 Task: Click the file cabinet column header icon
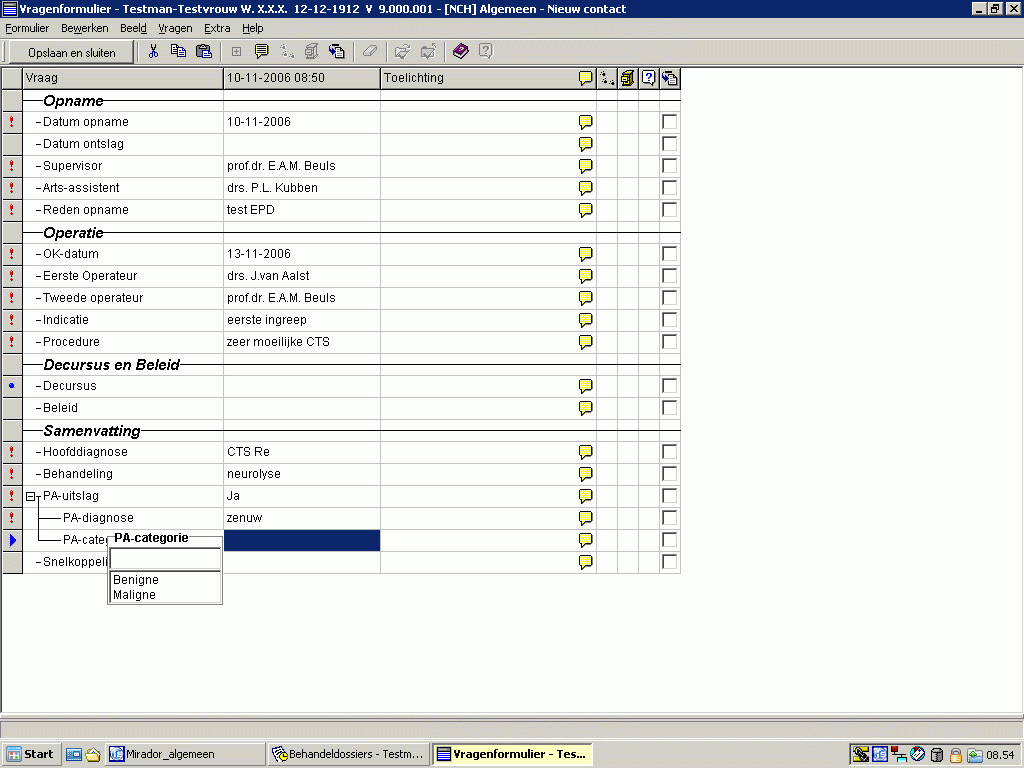coord(627,78)
